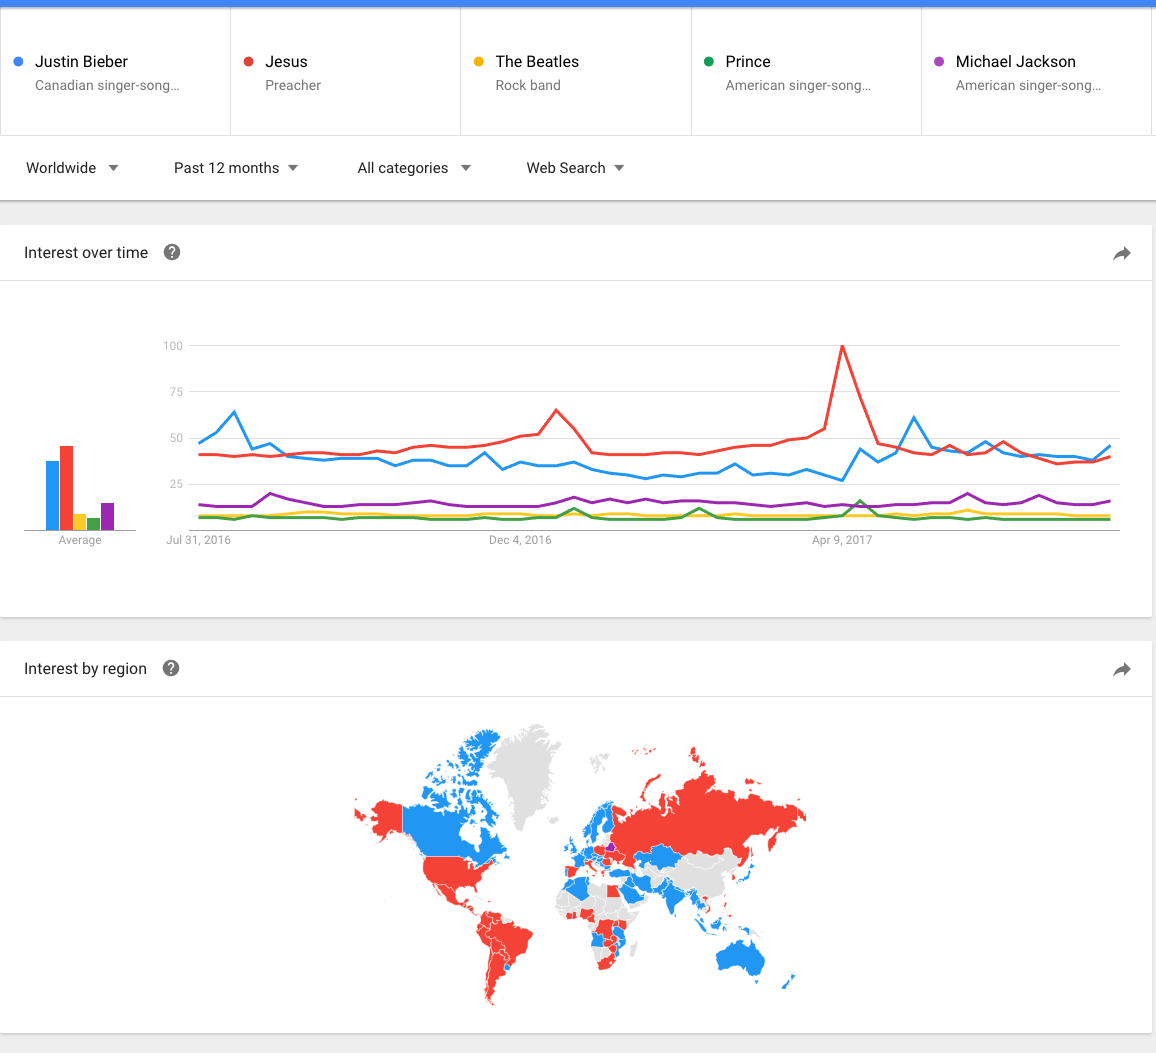Click the Preacher subtitle under Jesus
The height and width of the screenshot is (1053, 1156).
(293, 86)
